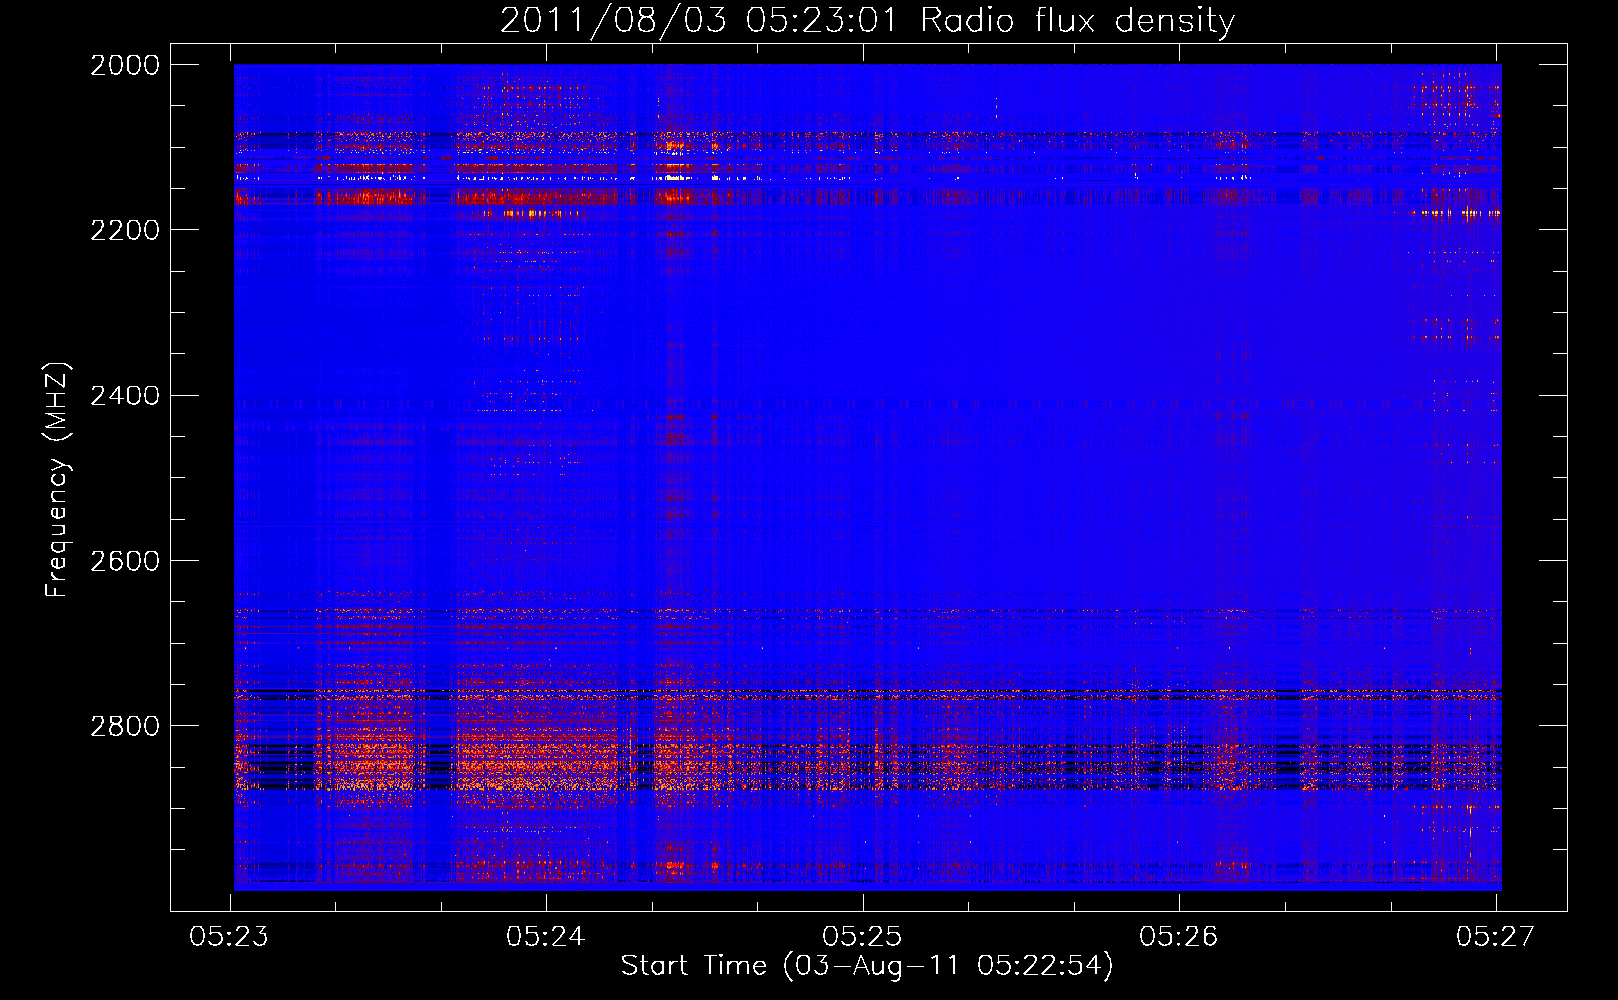Screen dimensions: 1618x1000
Task: Click the '2000' frequency axis label
Action: tap(125, 65)
